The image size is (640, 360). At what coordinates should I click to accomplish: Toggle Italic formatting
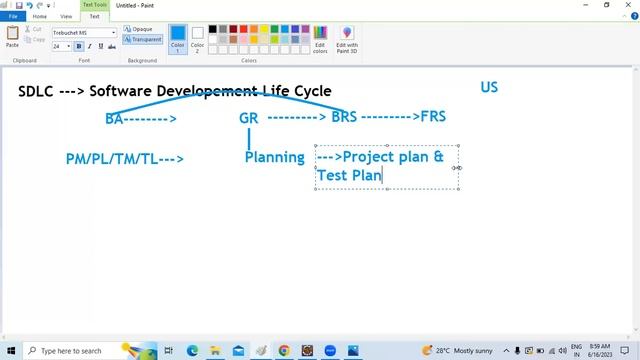89,47
